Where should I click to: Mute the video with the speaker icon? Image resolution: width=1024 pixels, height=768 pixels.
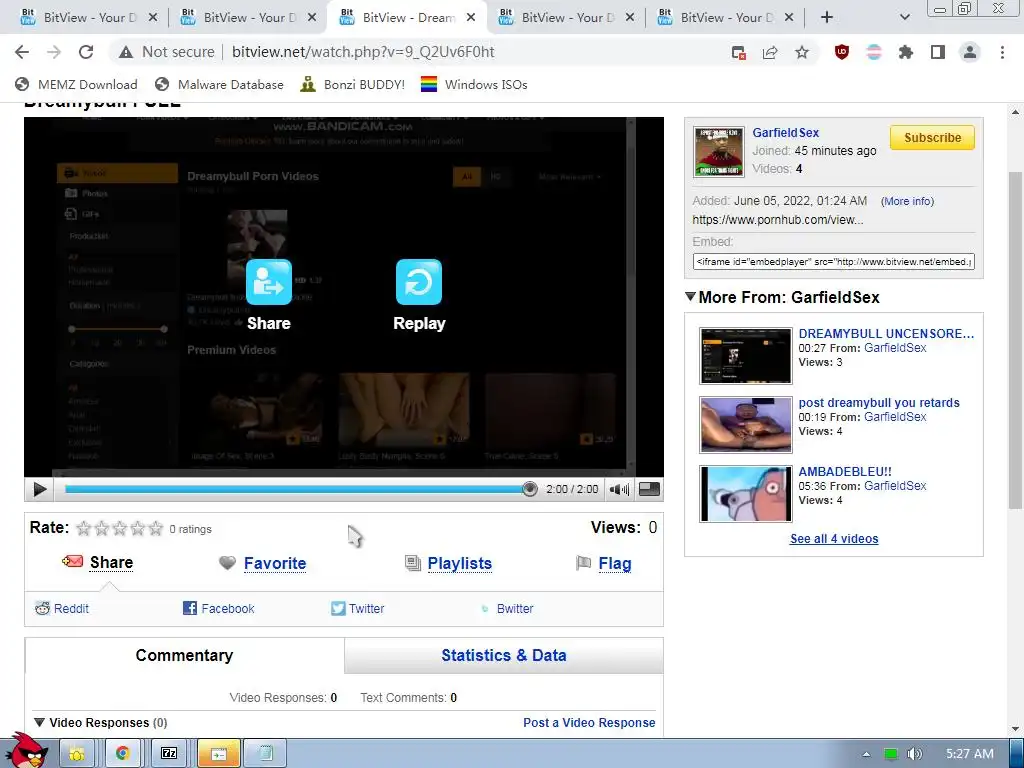point(618,489)
